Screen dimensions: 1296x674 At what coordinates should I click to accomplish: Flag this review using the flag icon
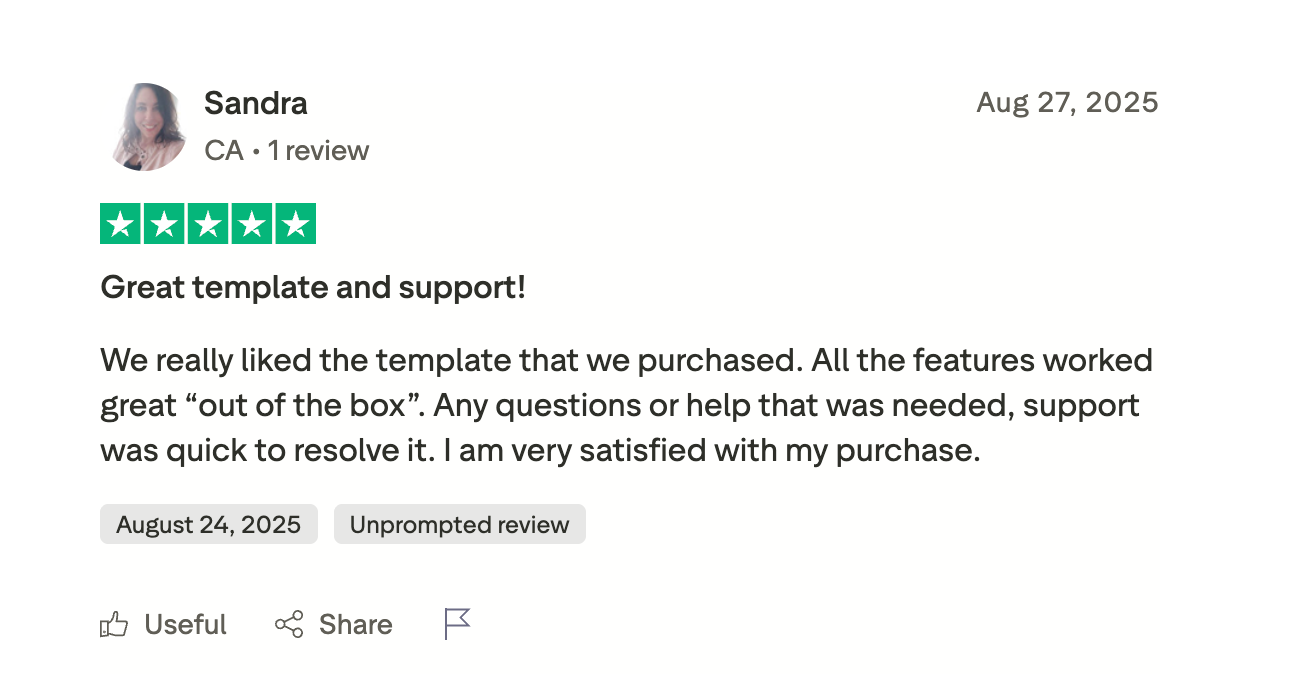pyautogui.click(x=457, y=624)
